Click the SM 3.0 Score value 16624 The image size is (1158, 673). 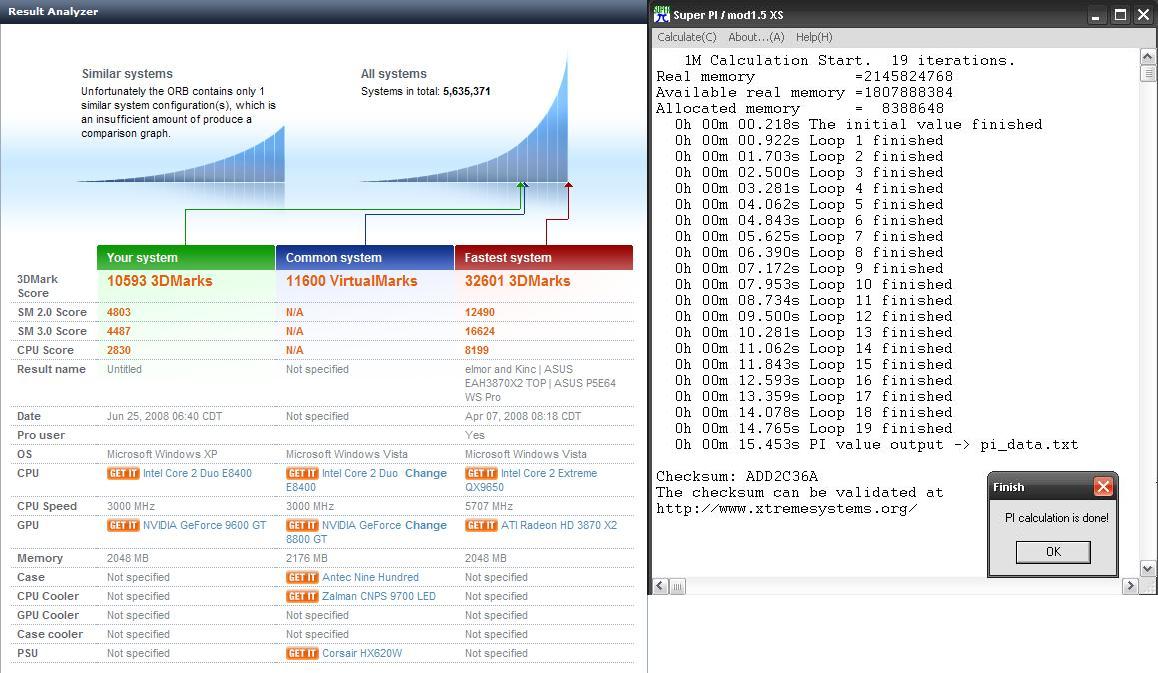pos(480,332)
